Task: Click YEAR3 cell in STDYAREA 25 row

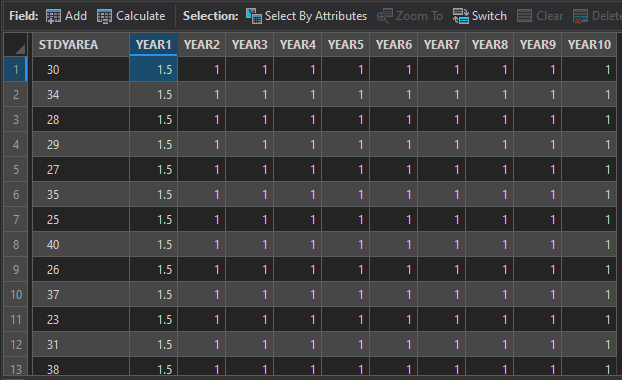Action: point(250,219)
